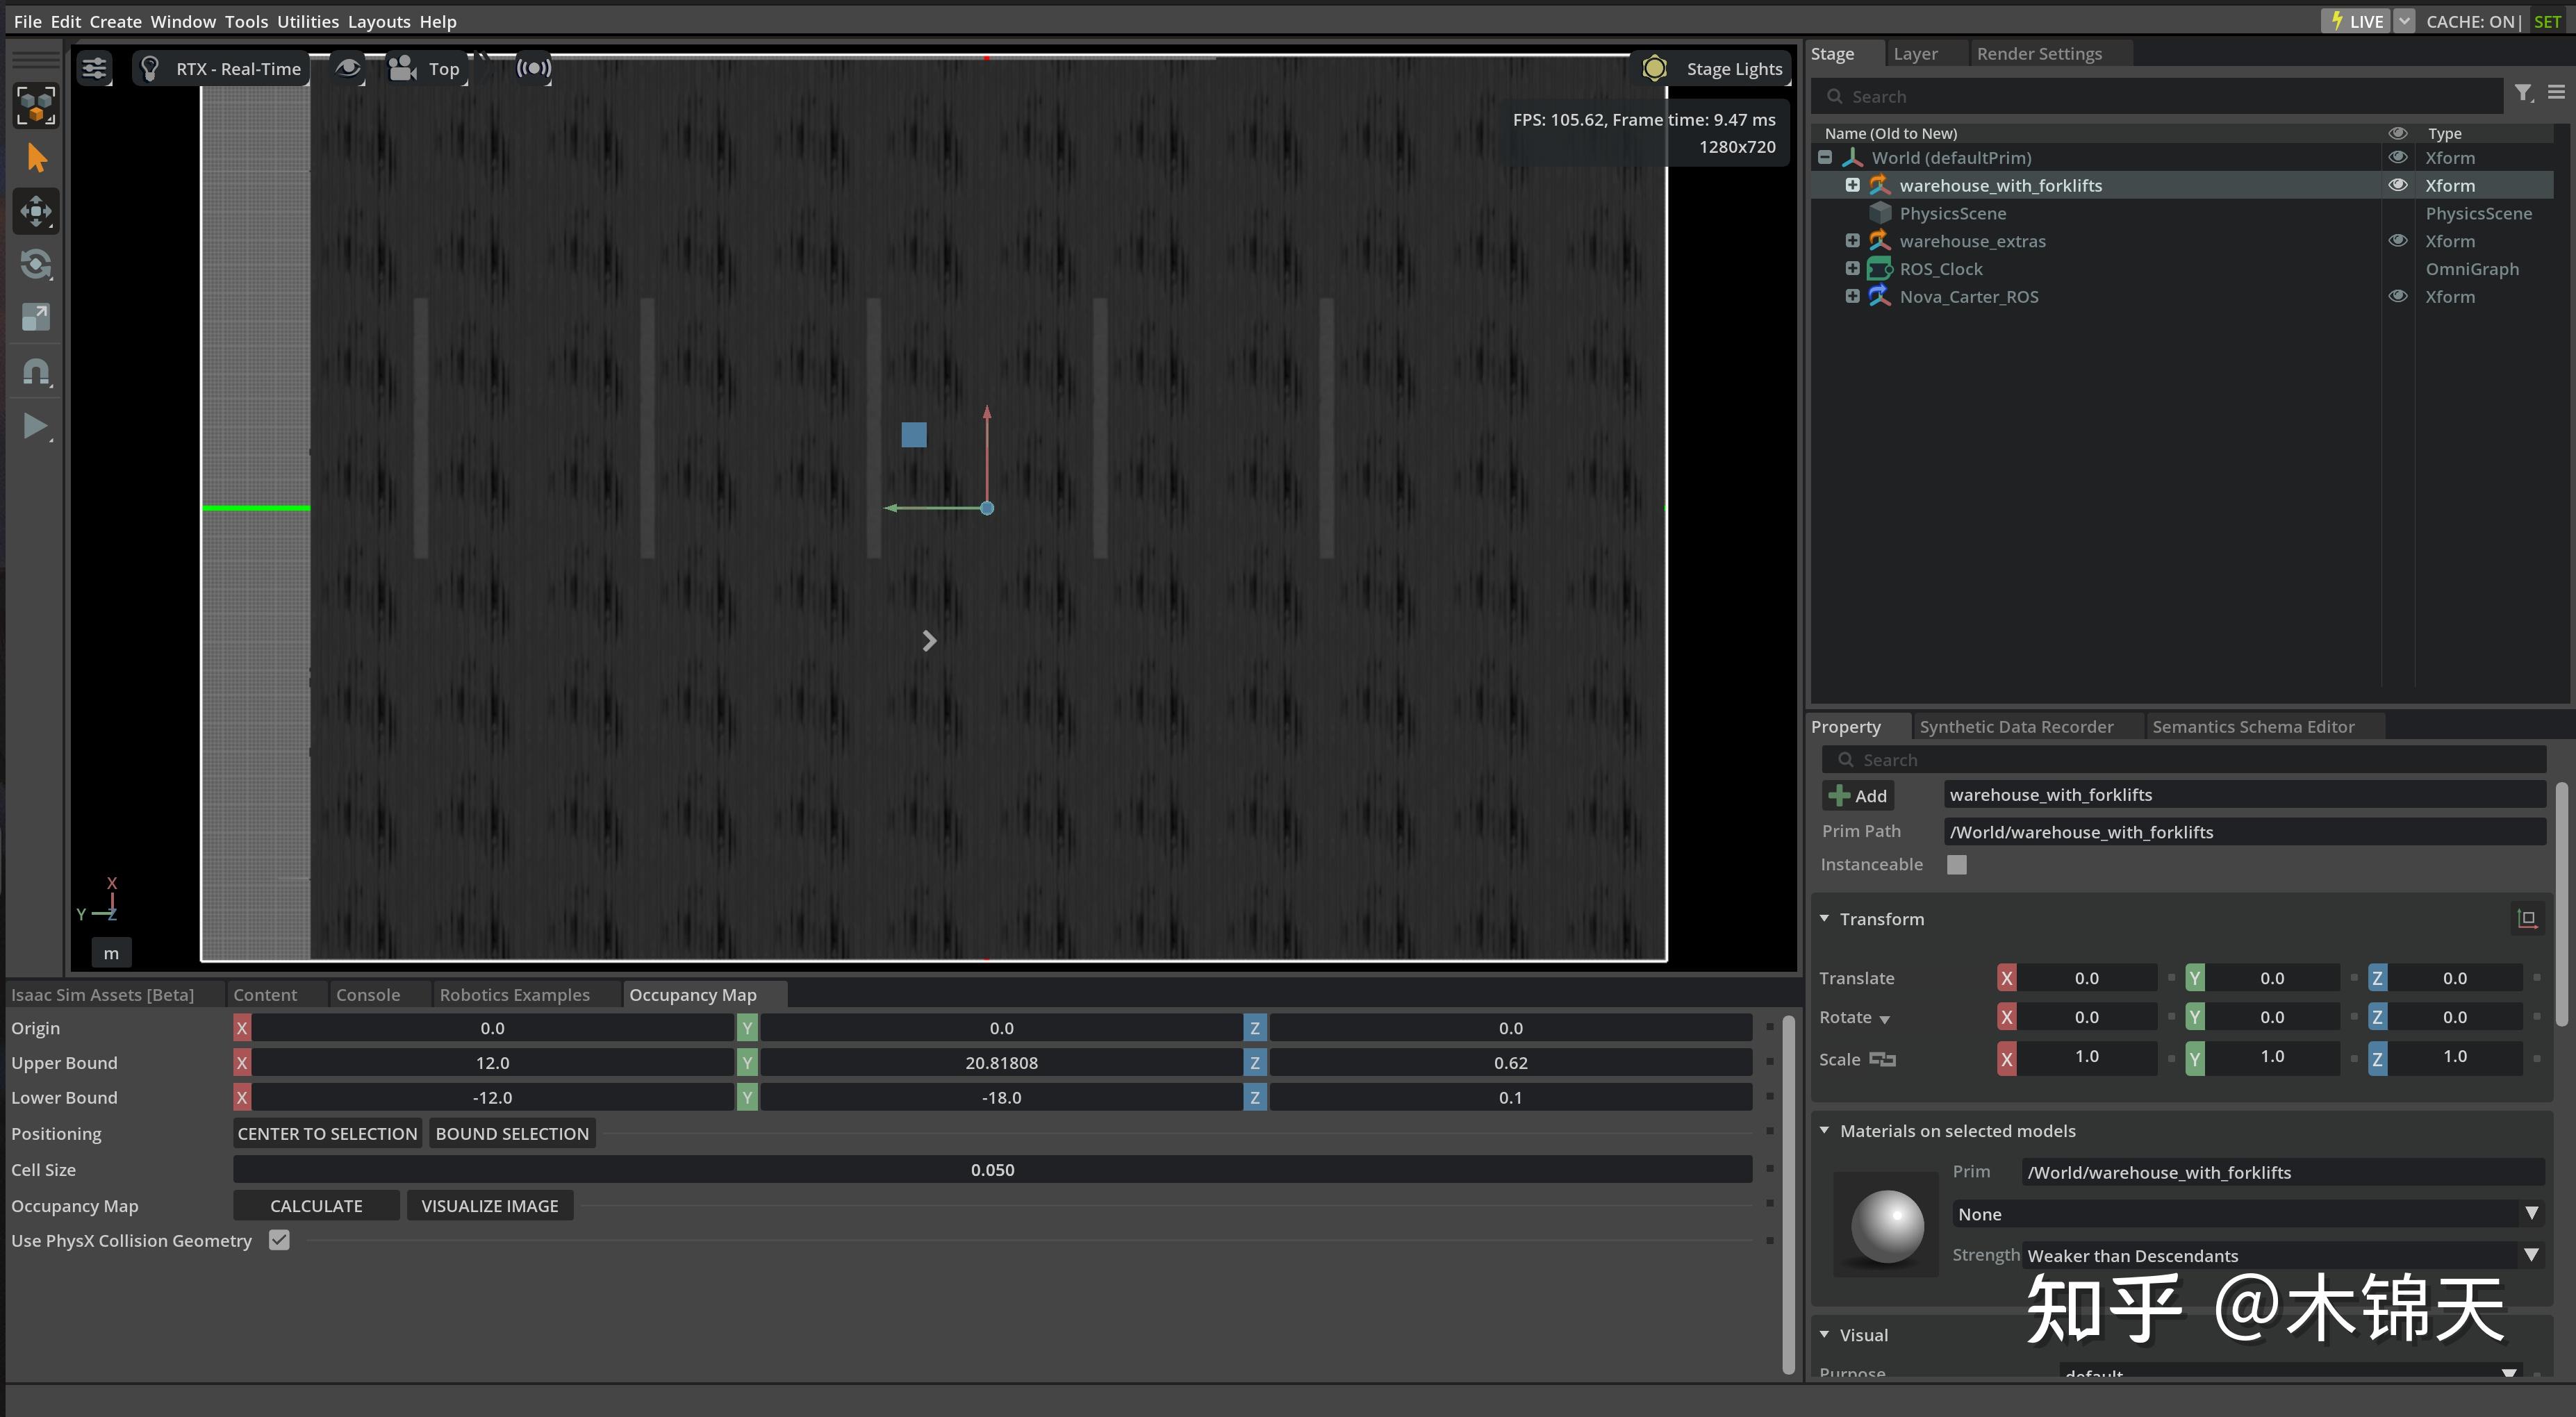This screenshot has width=2576, height=1417.
Task: Click the Cell Size value field
Action: coord(991,1169)
